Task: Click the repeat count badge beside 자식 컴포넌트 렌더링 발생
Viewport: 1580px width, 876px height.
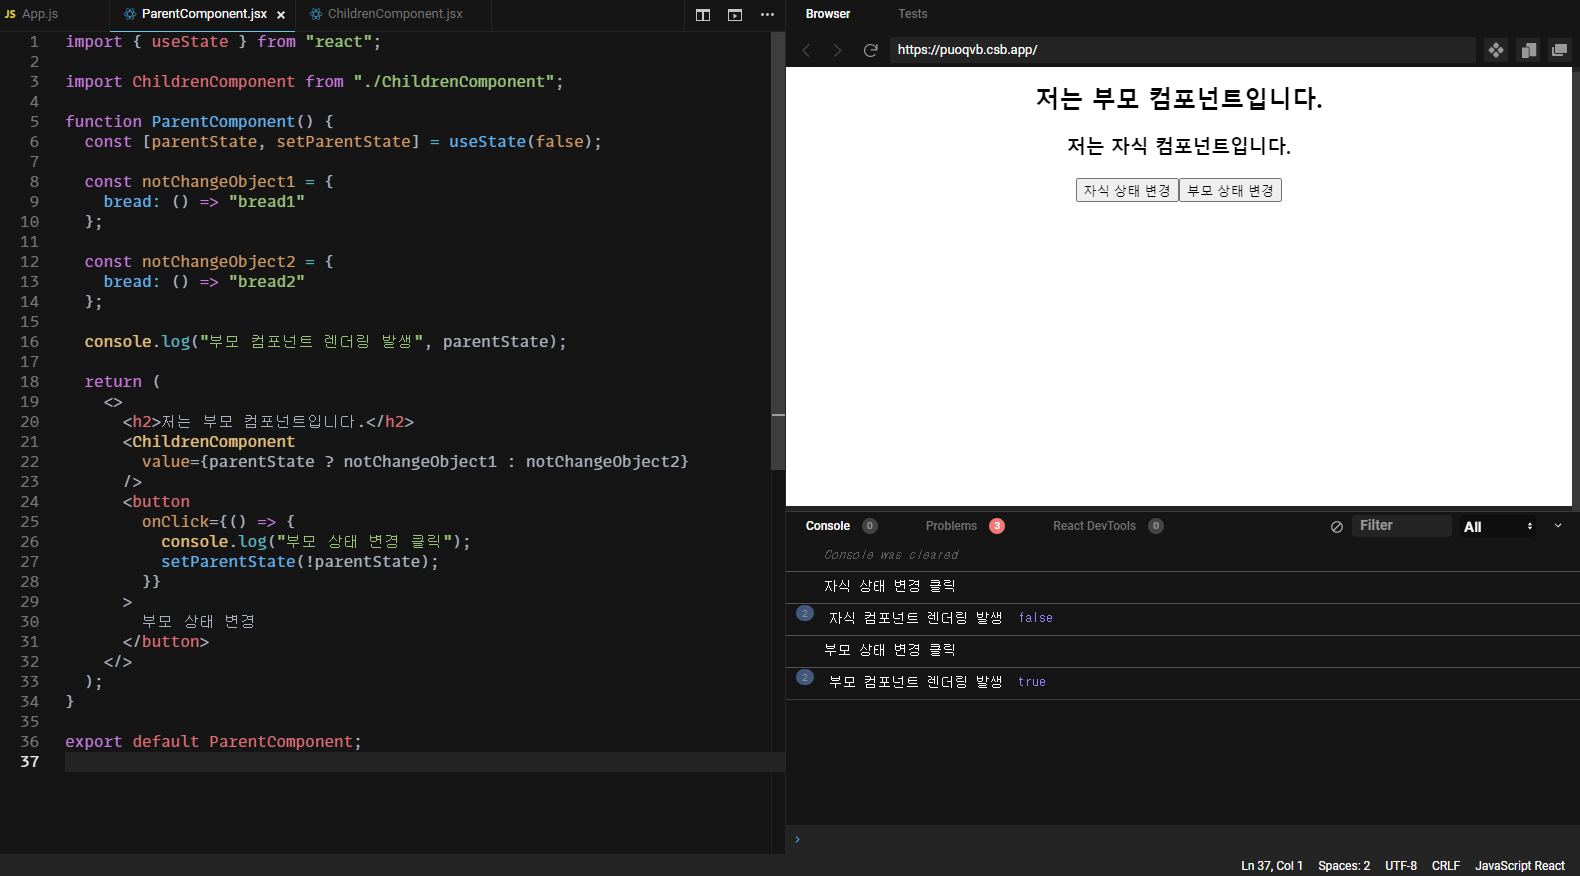Action: (x=805, y=613)
